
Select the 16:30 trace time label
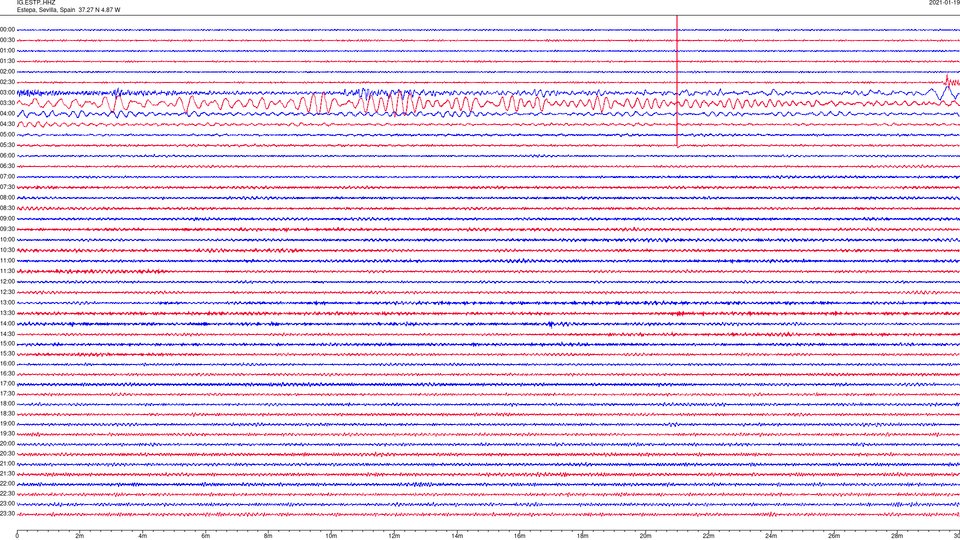pyautogui.click(x=7, y=373)
